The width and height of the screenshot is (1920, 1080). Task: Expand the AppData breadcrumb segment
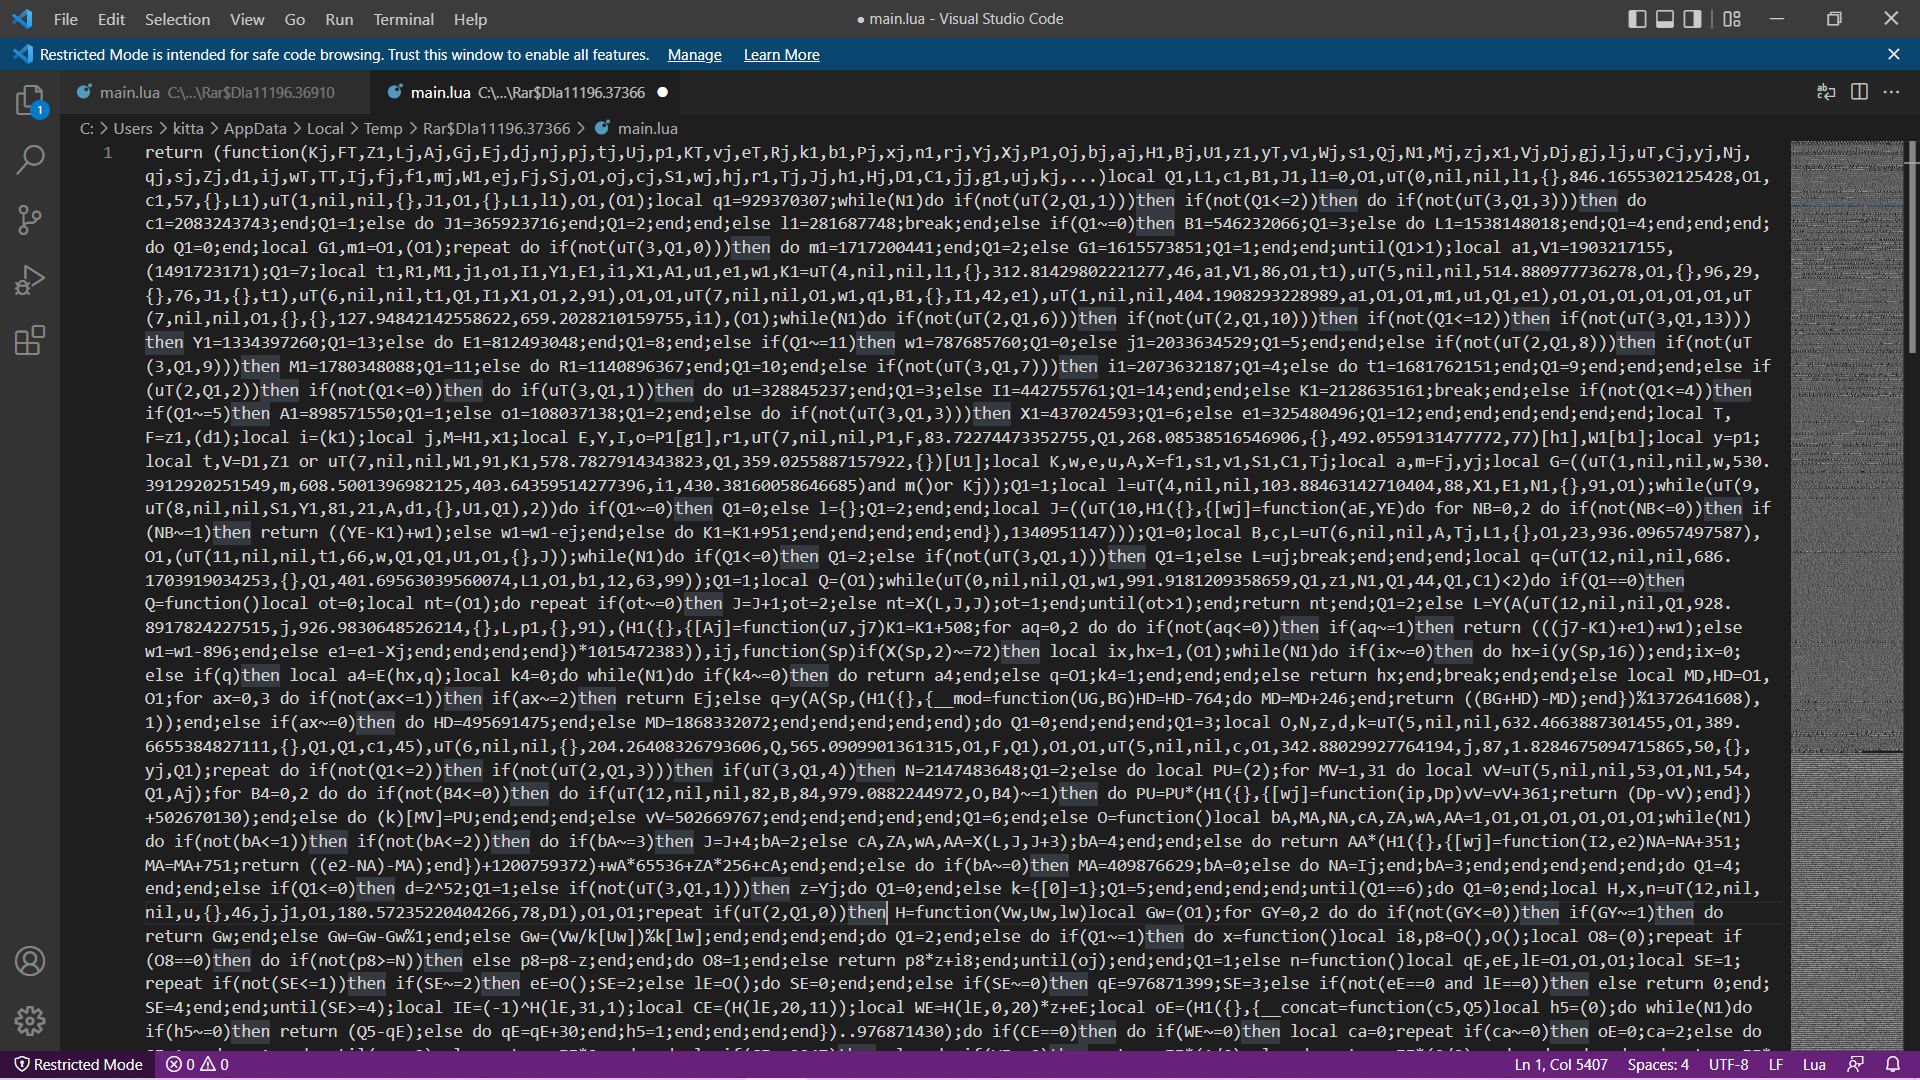pyautogui.click(x=255, y=128)
